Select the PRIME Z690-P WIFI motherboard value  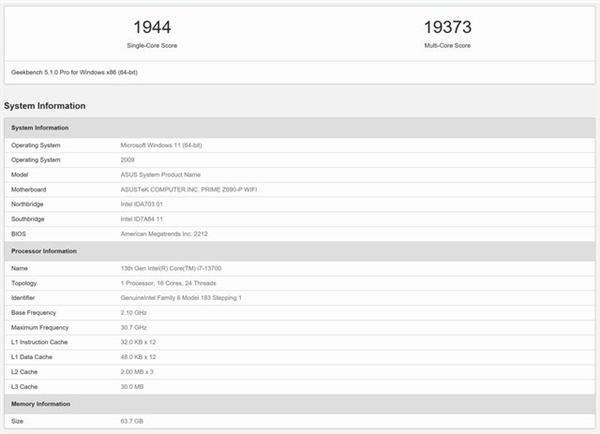pos(189,189)
